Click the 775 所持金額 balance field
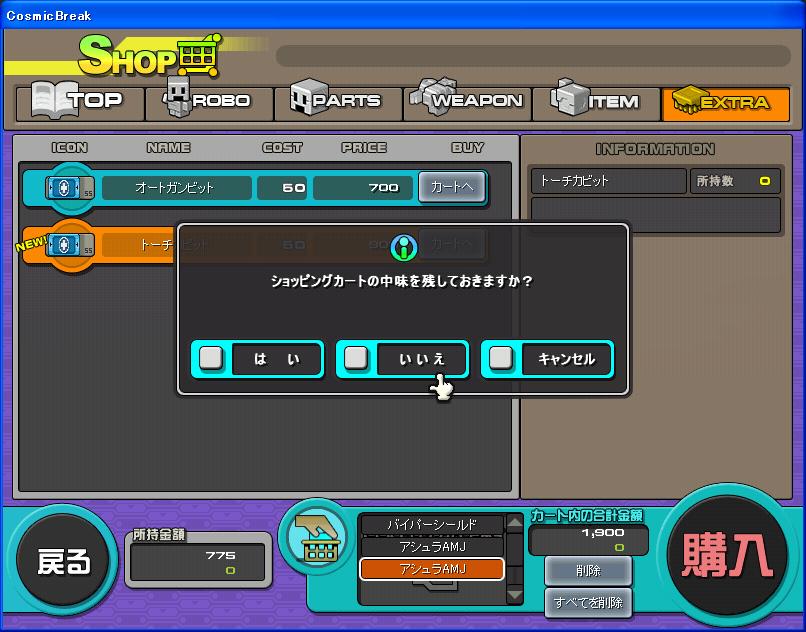Screen dimensions: 806x632 [x=198, y=563]
